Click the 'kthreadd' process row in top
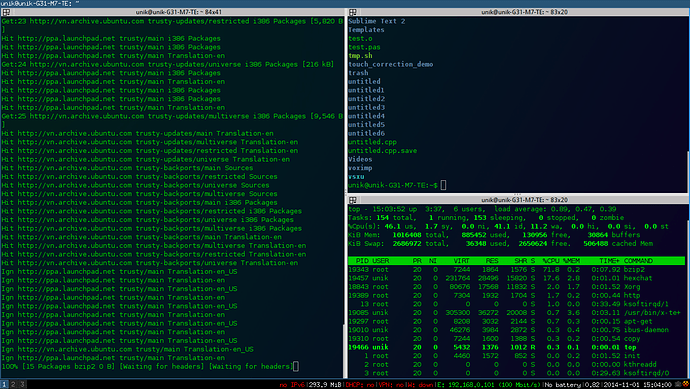Image resolution: width=690 pixels, height=389 pixels. [516, 364]
